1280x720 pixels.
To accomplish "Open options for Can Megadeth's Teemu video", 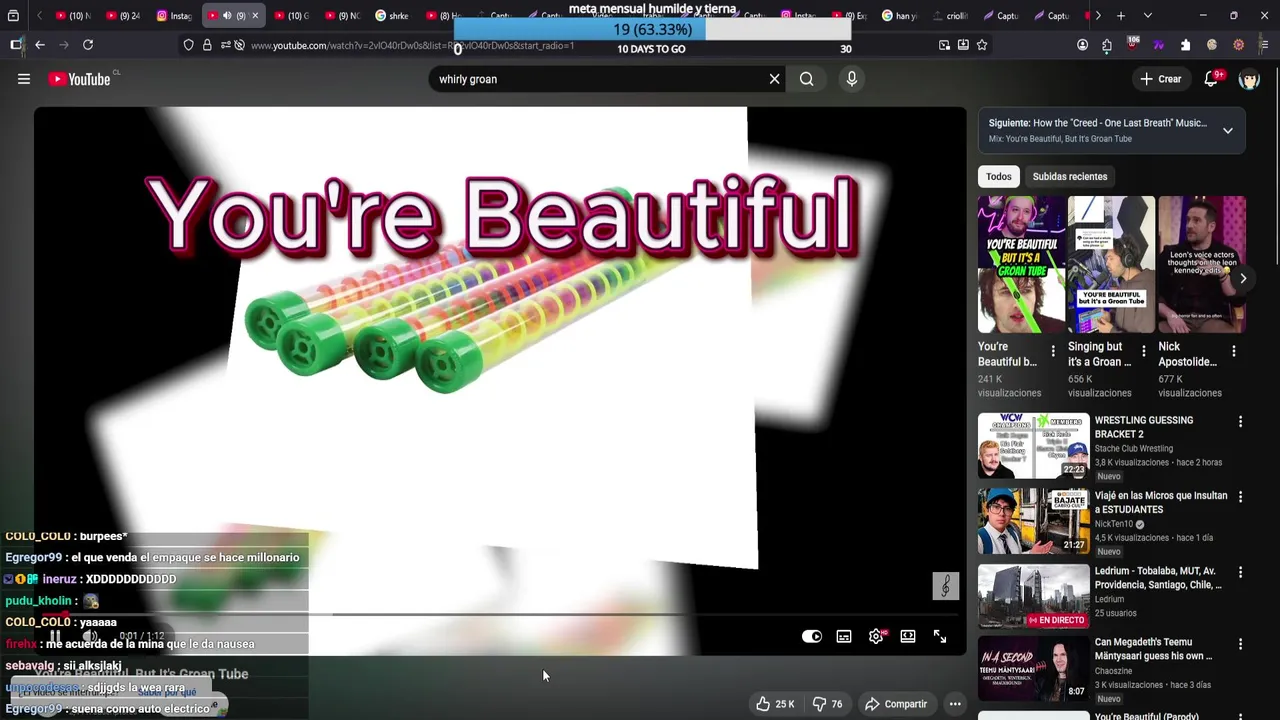I will (1240, 644).
